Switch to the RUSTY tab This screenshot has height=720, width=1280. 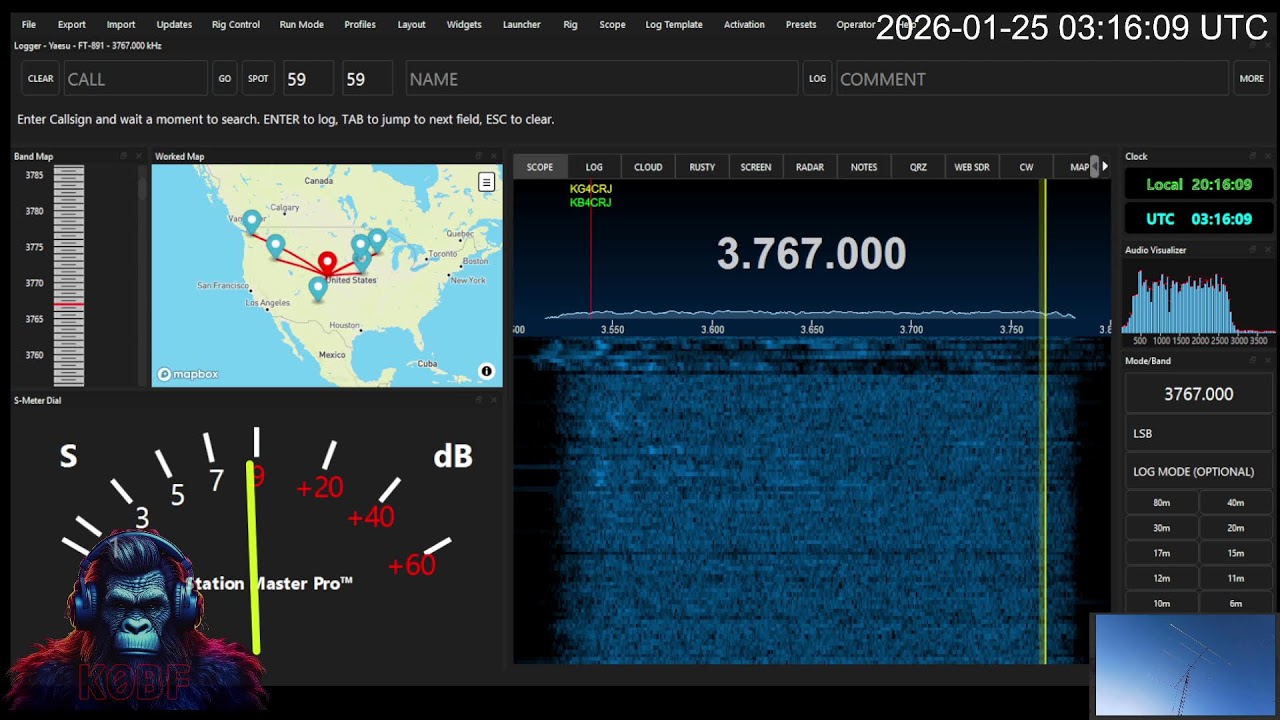[702, 167]
